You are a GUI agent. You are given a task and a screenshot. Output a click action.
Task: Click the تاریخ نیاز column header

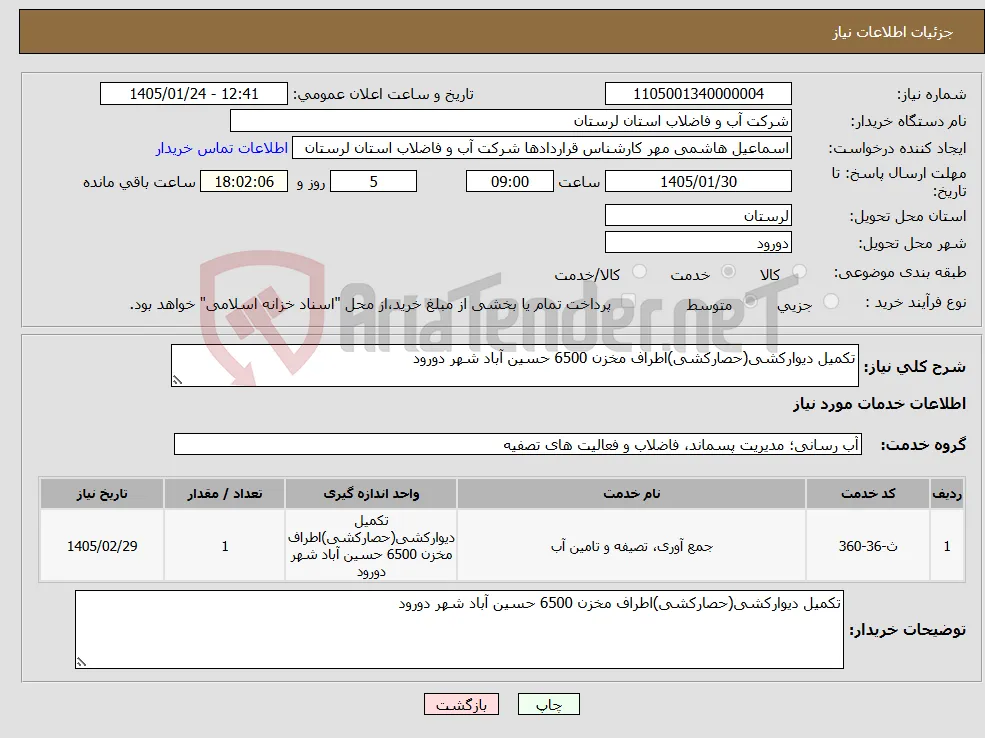[102, 494]
